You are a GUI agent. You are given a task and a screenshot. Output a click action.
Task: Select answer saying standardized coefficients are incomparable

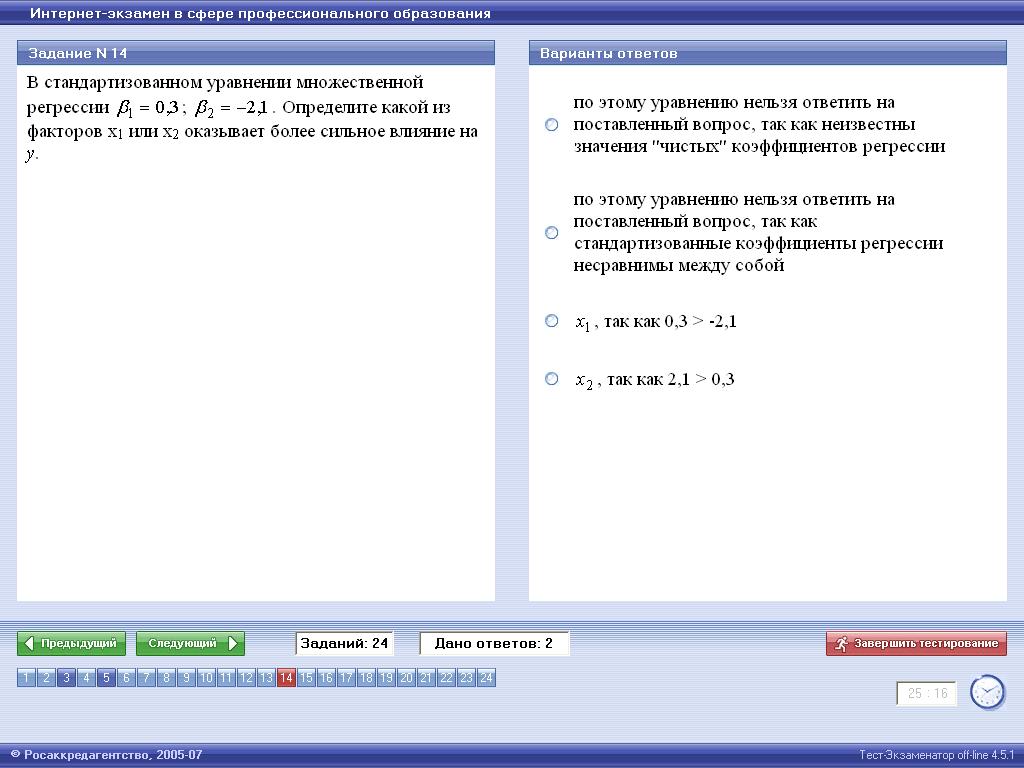[x=552, y=232]
